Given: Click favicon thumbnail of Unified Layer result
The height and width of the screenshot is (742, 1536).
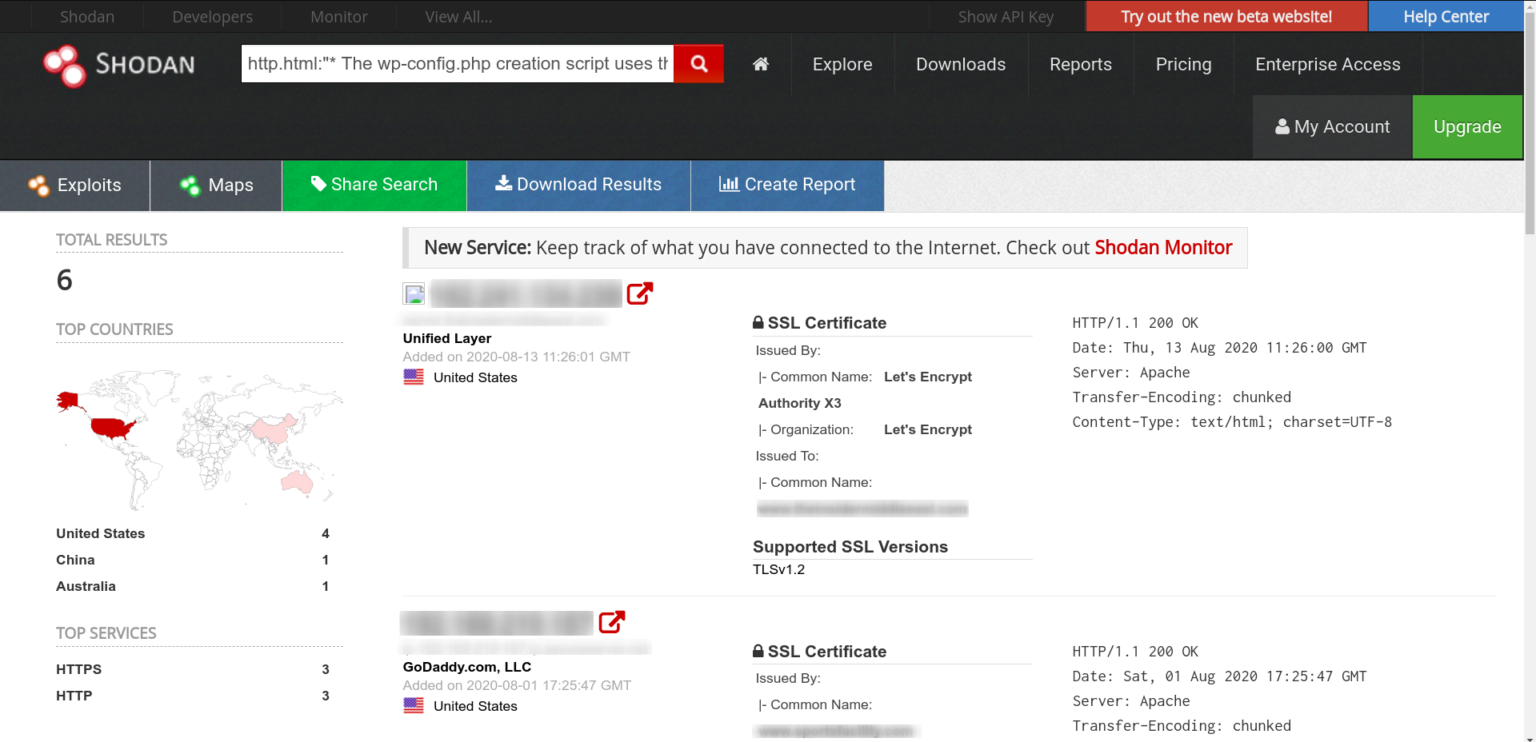Looking at the screenshot, I should point(414,294).
